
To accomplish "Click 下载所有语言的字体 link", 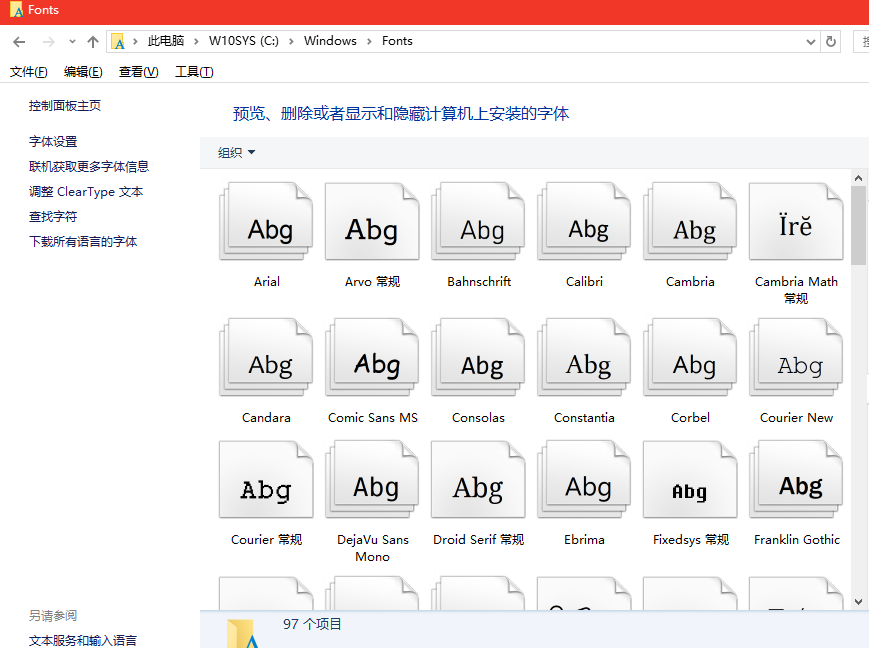I will [x=83, y=242].
